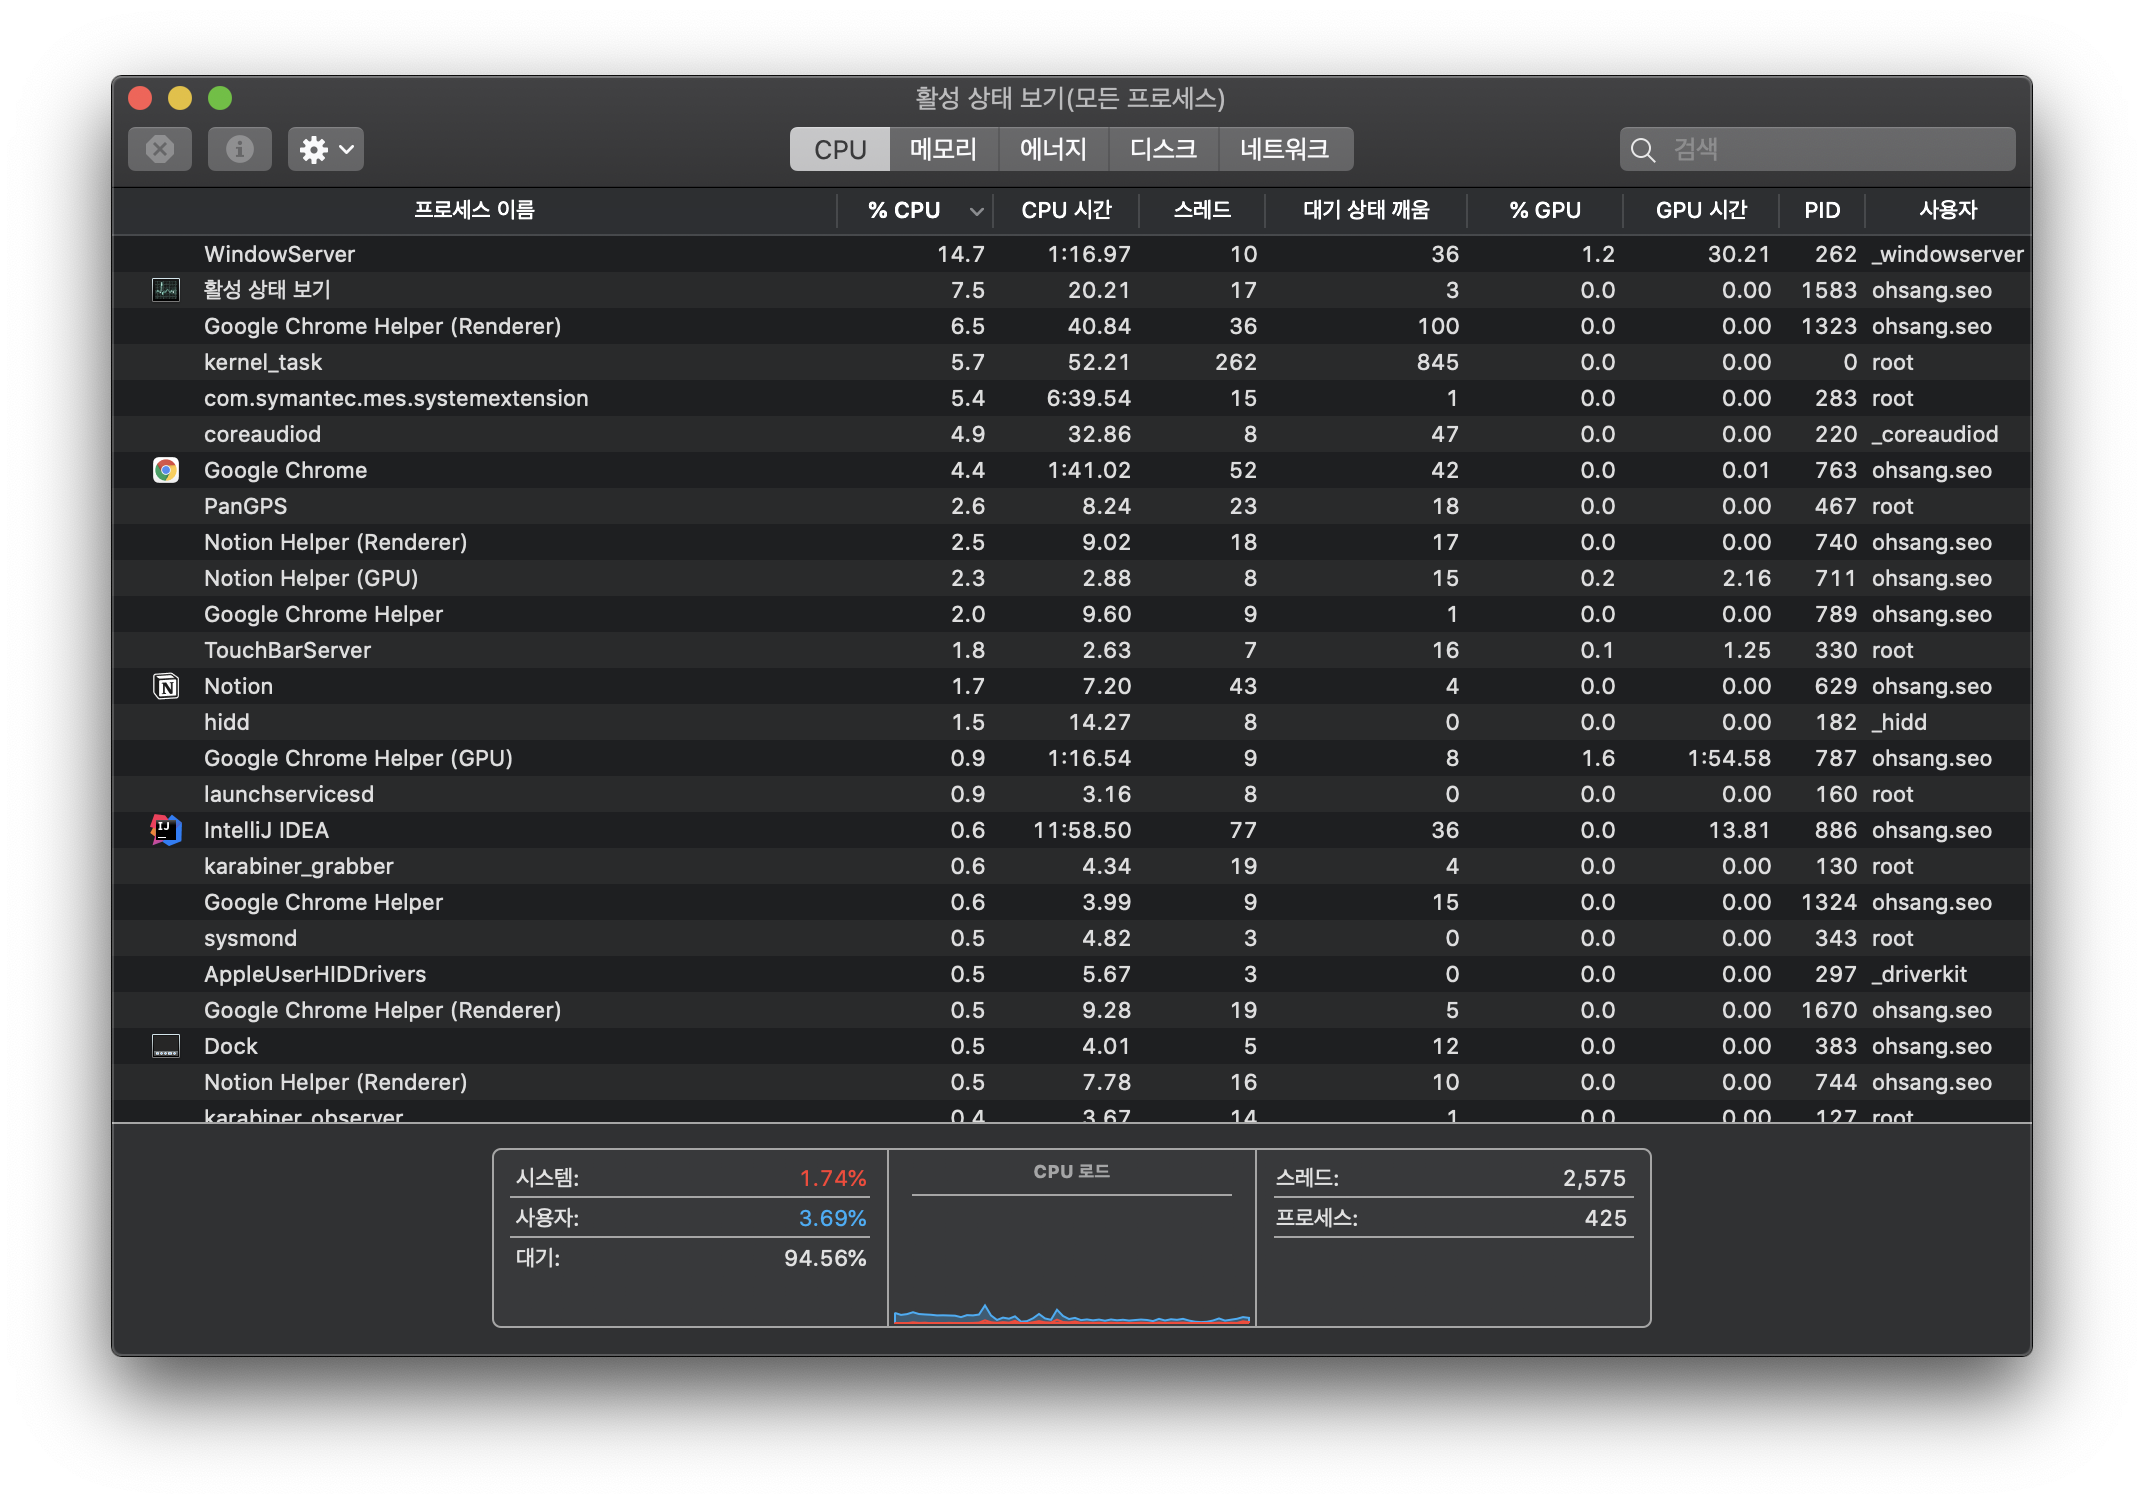This screenshot has height=1504, width=2144.
Task: Click the IntelliJ IDEA app icon
Action: coord(166,830)
